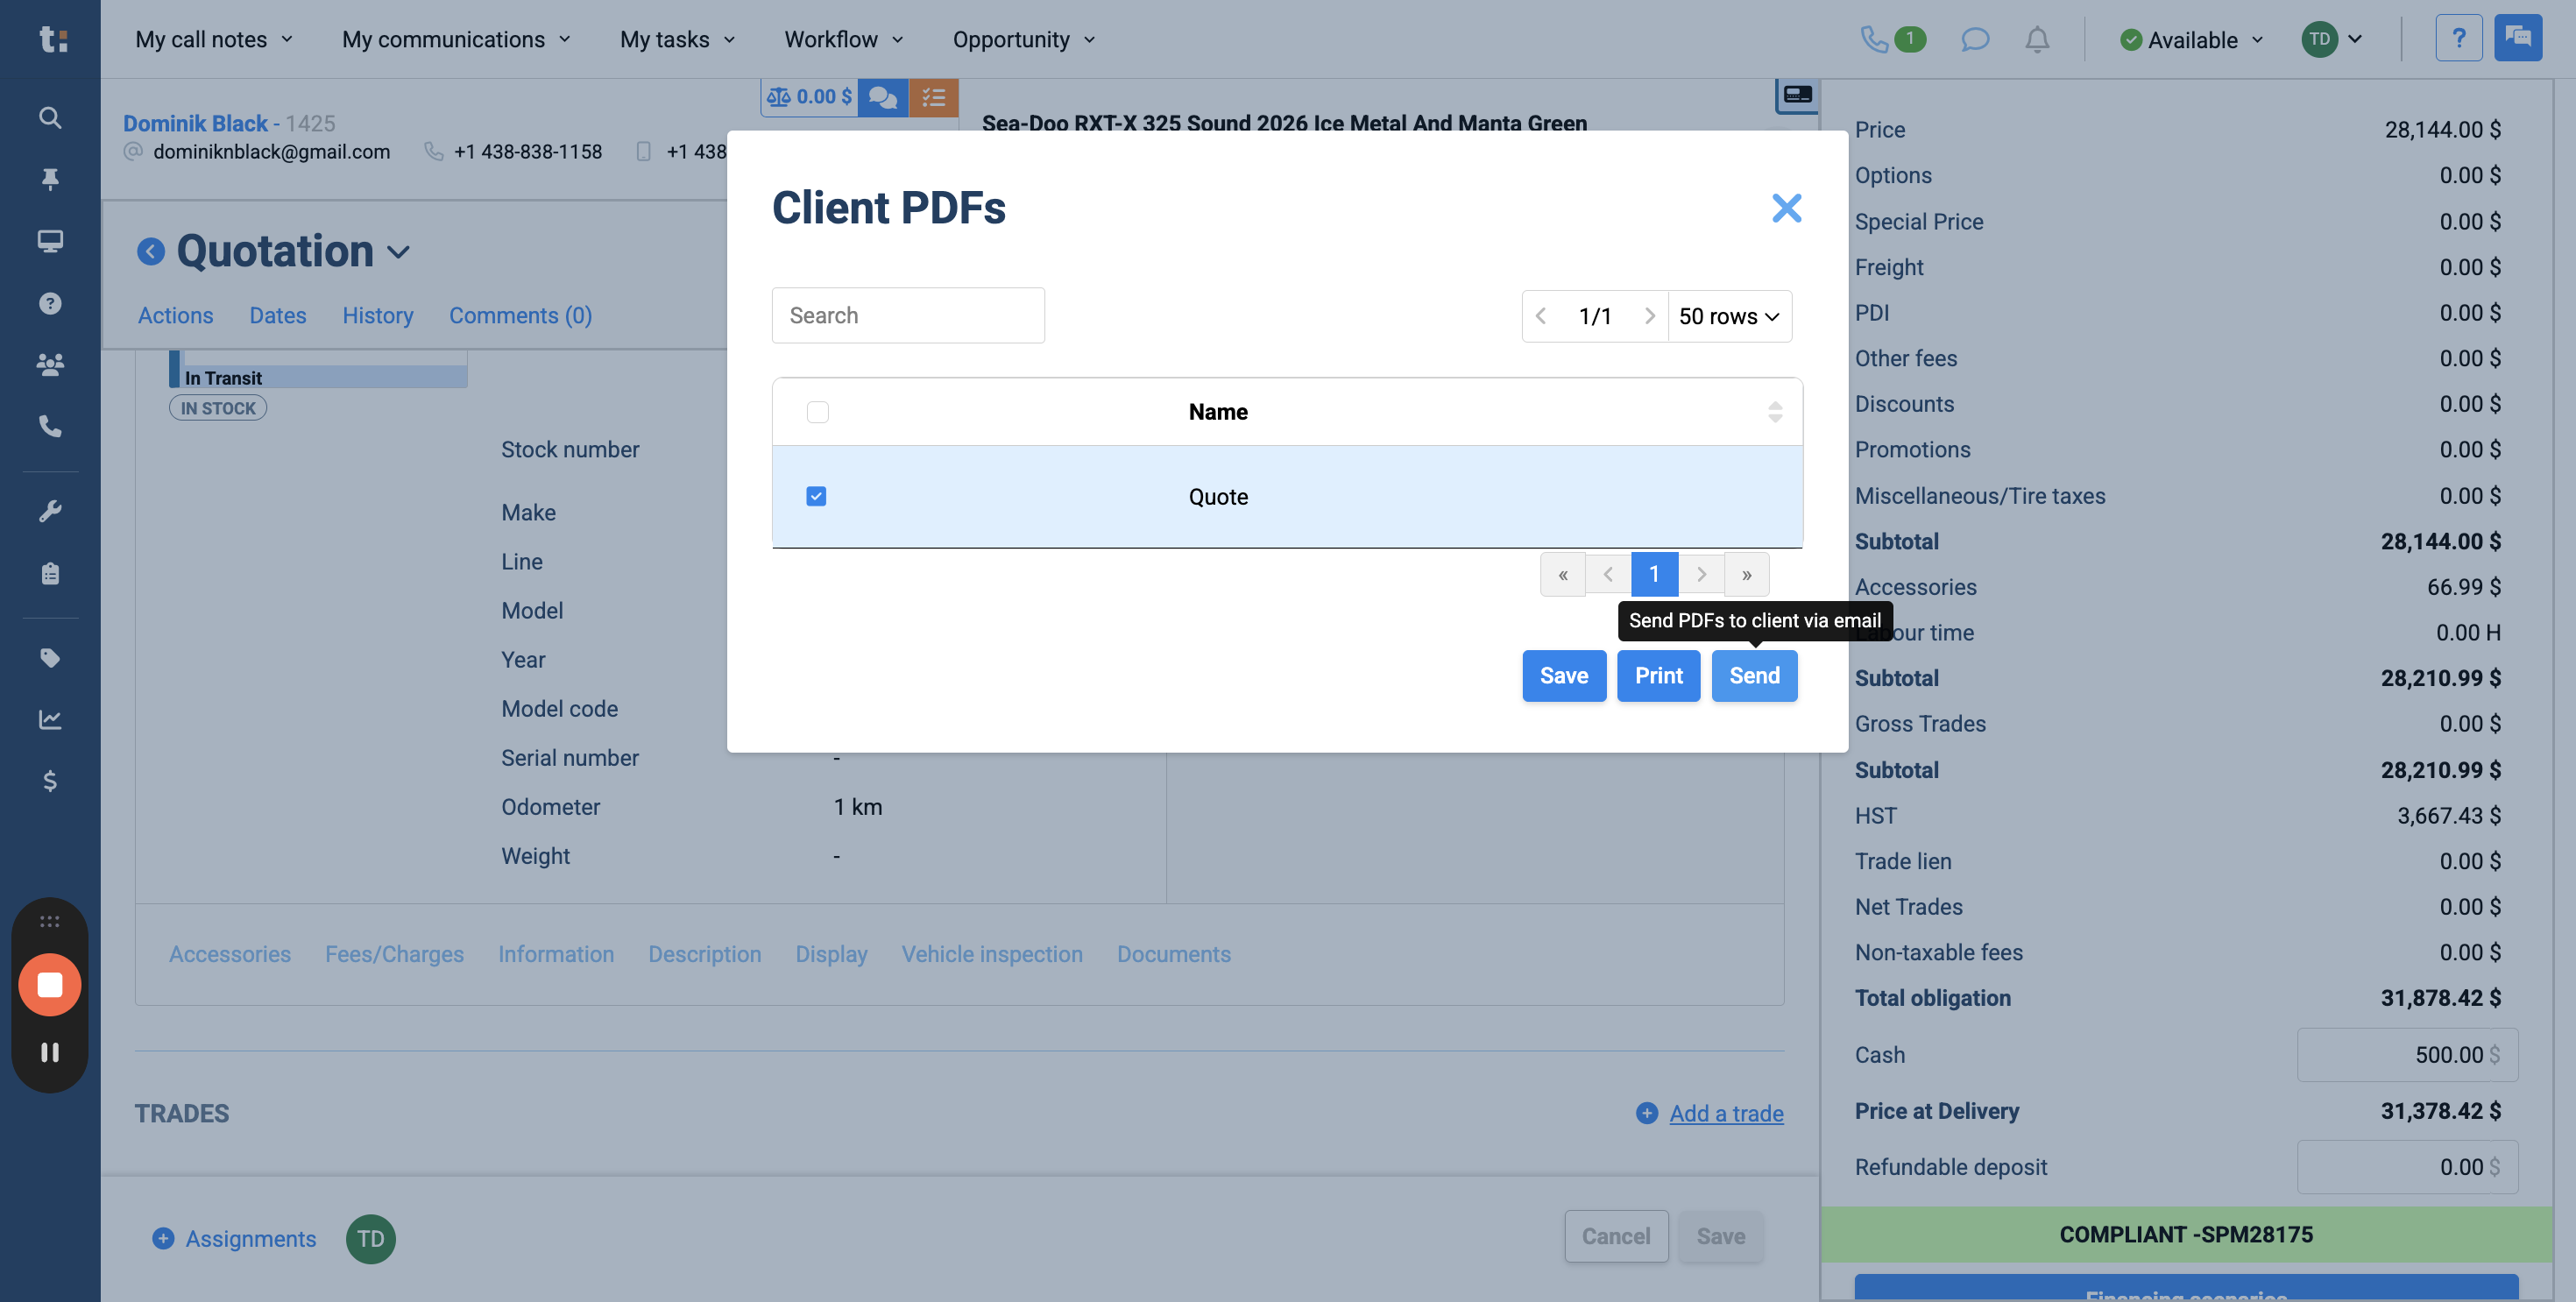Click the trade-in scale icon showing 0.00 $
Image resolution: width=2576 pixels, height=1302 pixels.
808,96
